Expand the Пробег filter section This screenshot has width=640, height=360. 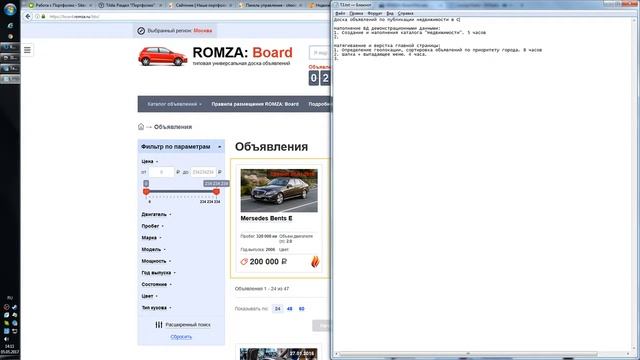coord(152,226)
